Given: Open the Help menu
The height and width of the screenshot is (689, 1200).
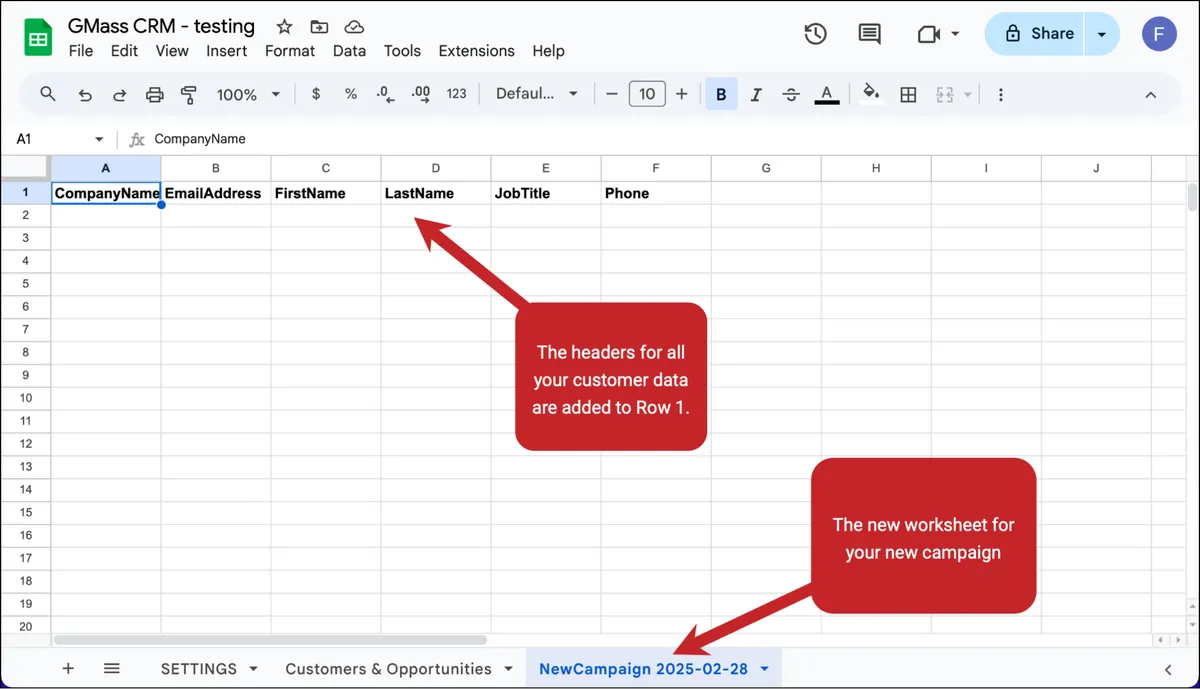Looking at the screenshot, I should 548,51.
